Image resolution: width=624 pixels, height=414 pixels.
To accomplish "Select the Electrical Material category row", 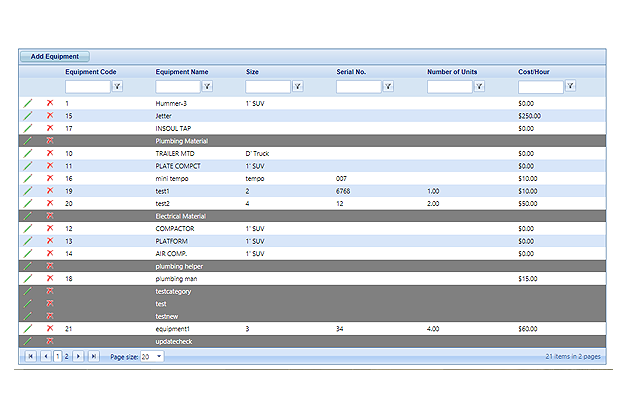I will point(181,216).
